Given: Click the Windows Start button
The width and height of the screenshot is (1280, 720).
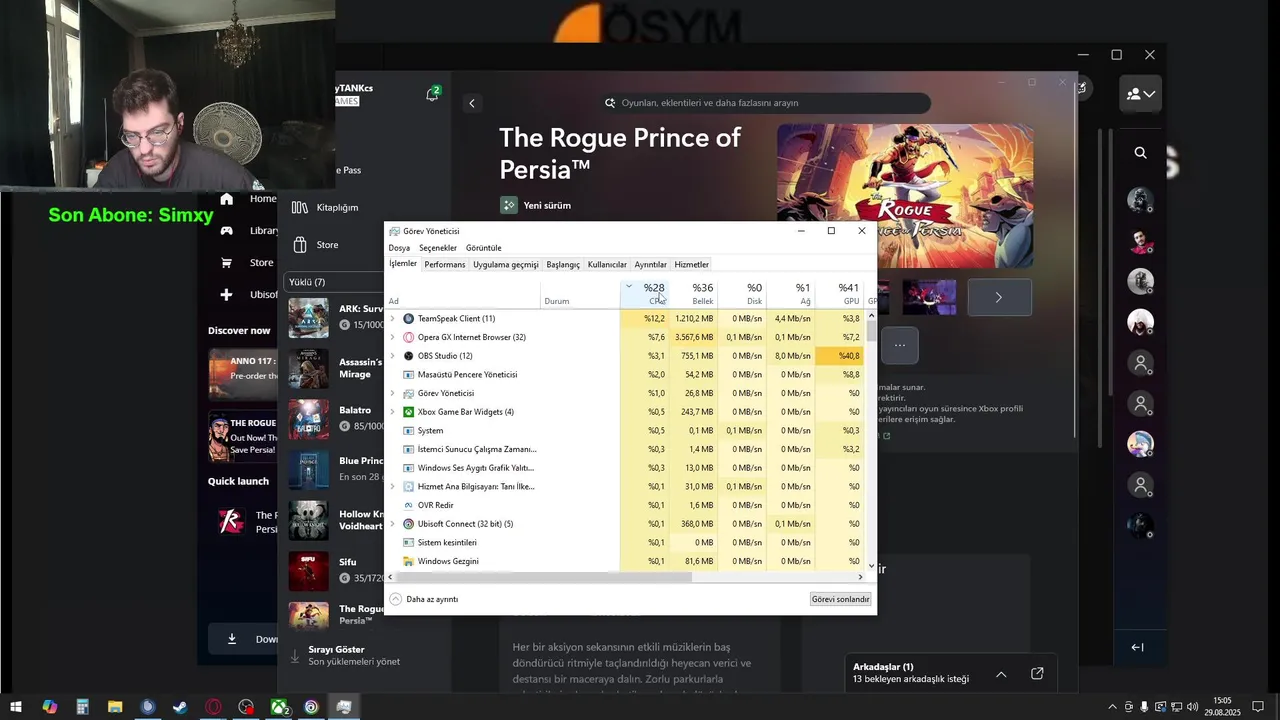Looking at the screenshot, I should [x=16, y=707].
